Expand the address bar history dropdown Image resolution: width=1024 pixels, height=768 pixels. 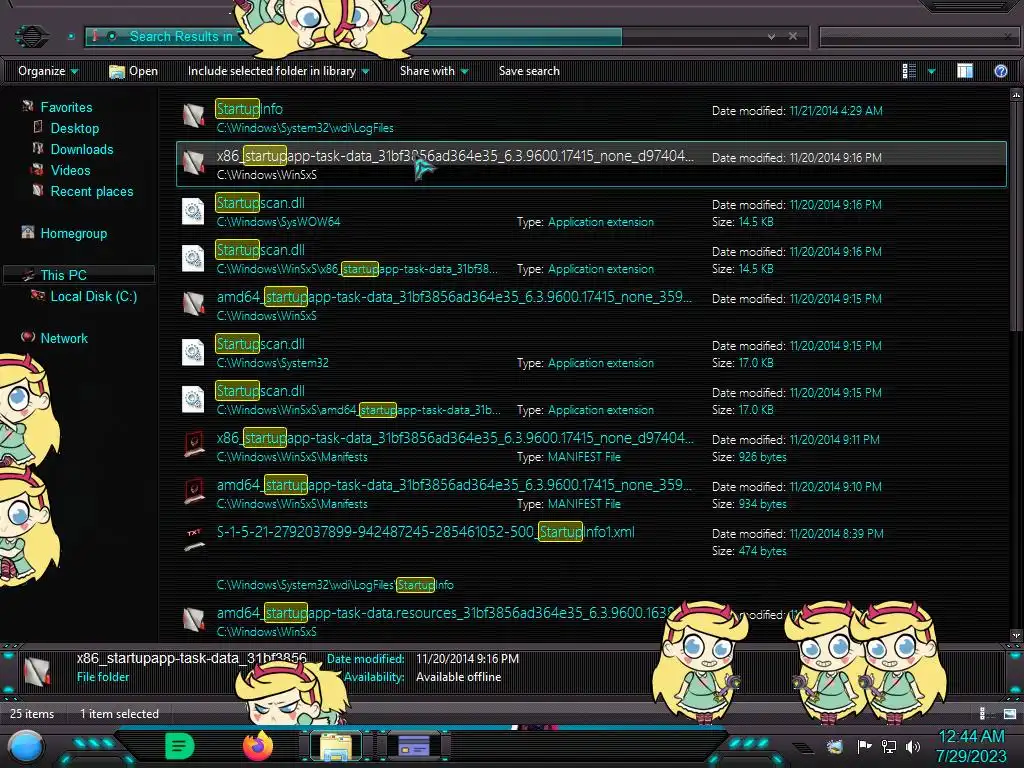[771, 36]
